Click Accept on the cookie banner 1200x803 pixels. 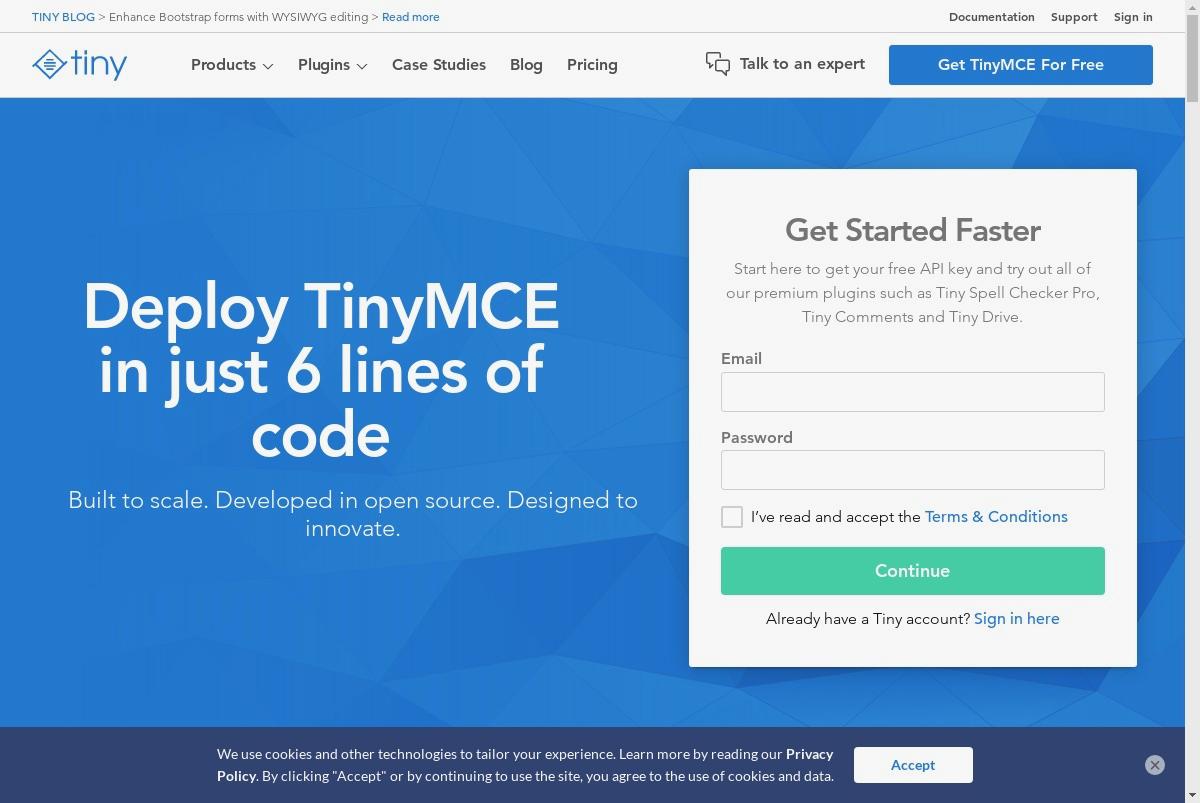(913, 765)
